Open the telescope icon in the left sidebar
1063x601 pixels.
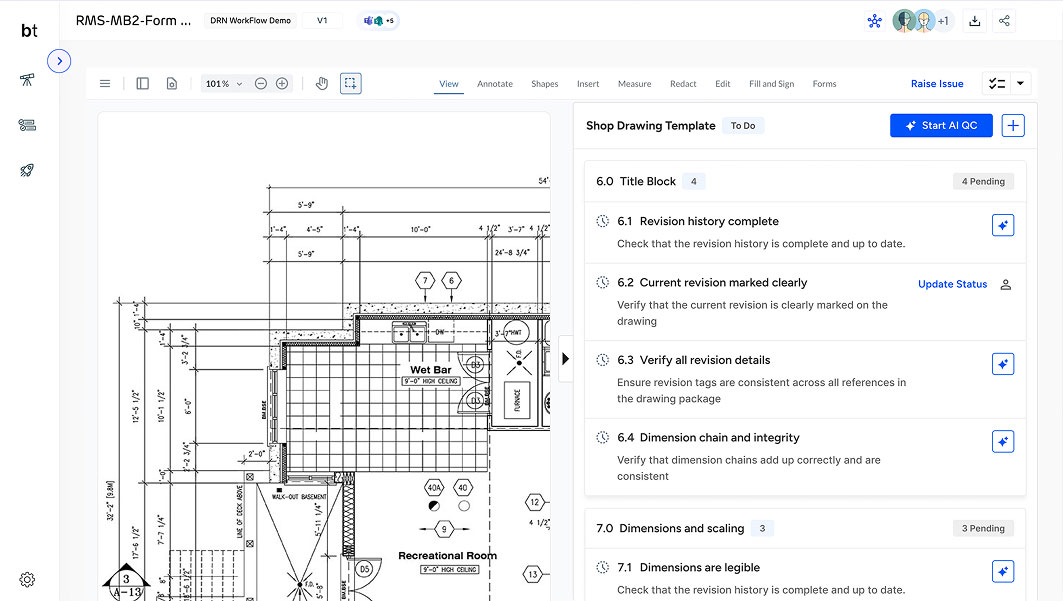pyautogui.click(x=27, y=78)
